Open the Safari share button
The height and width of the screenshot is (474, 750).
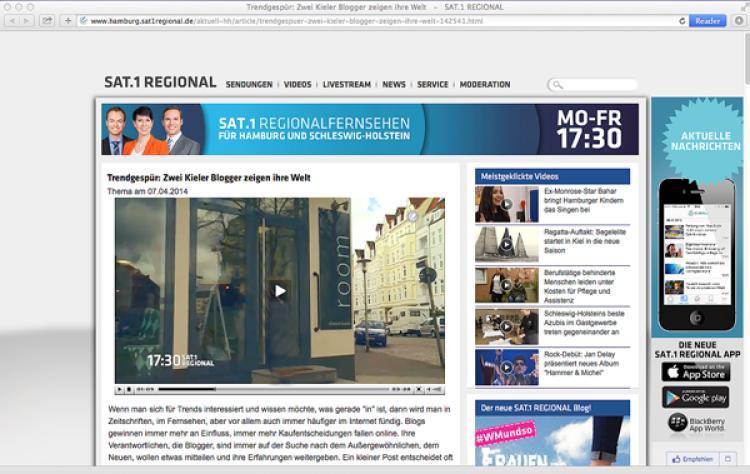click(x=47, y=21)
